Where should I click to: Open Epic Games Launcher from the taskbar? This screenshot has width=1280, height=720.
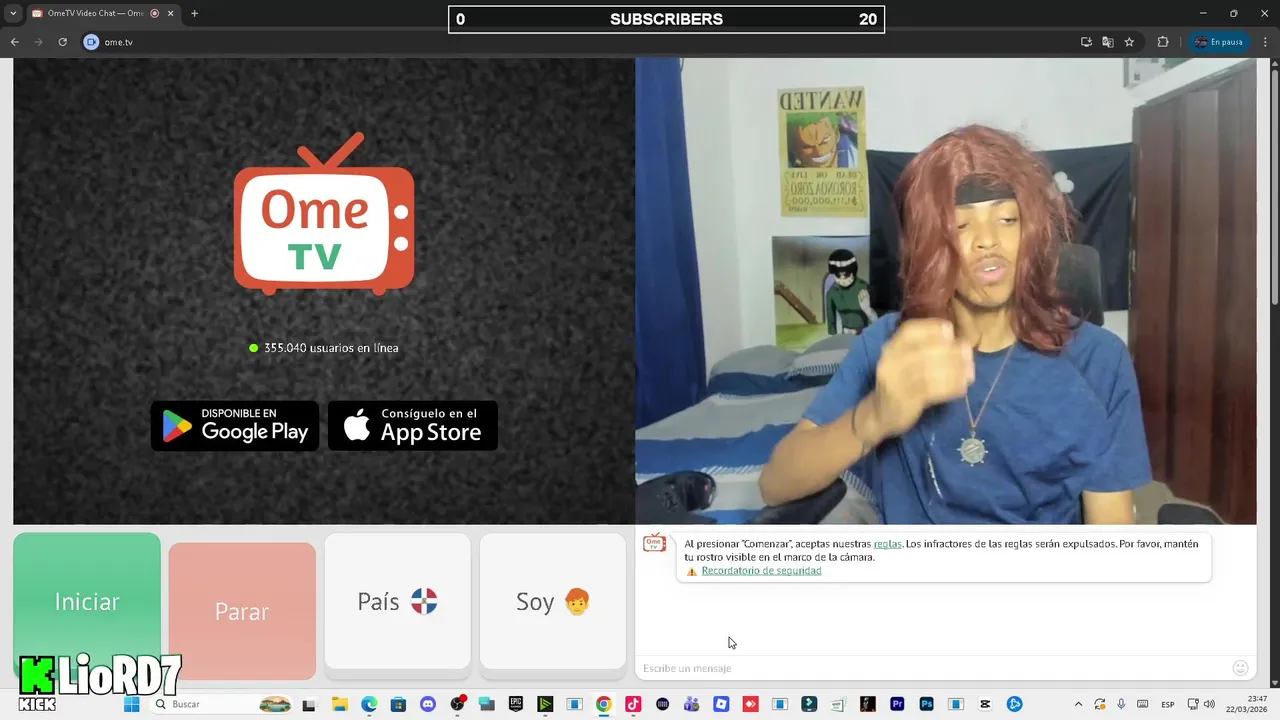pyautogui.click(x=516, y=704)
